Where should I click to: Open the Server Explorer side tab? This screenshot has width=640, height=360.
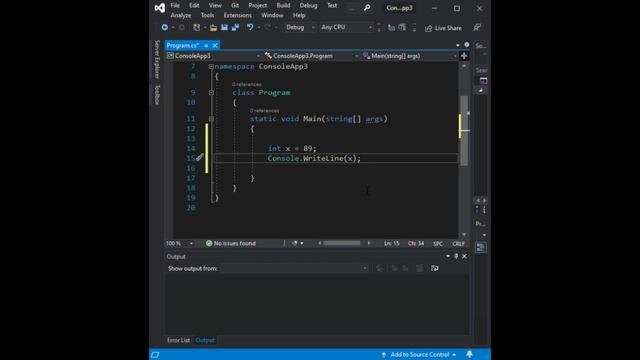(157, 59)
